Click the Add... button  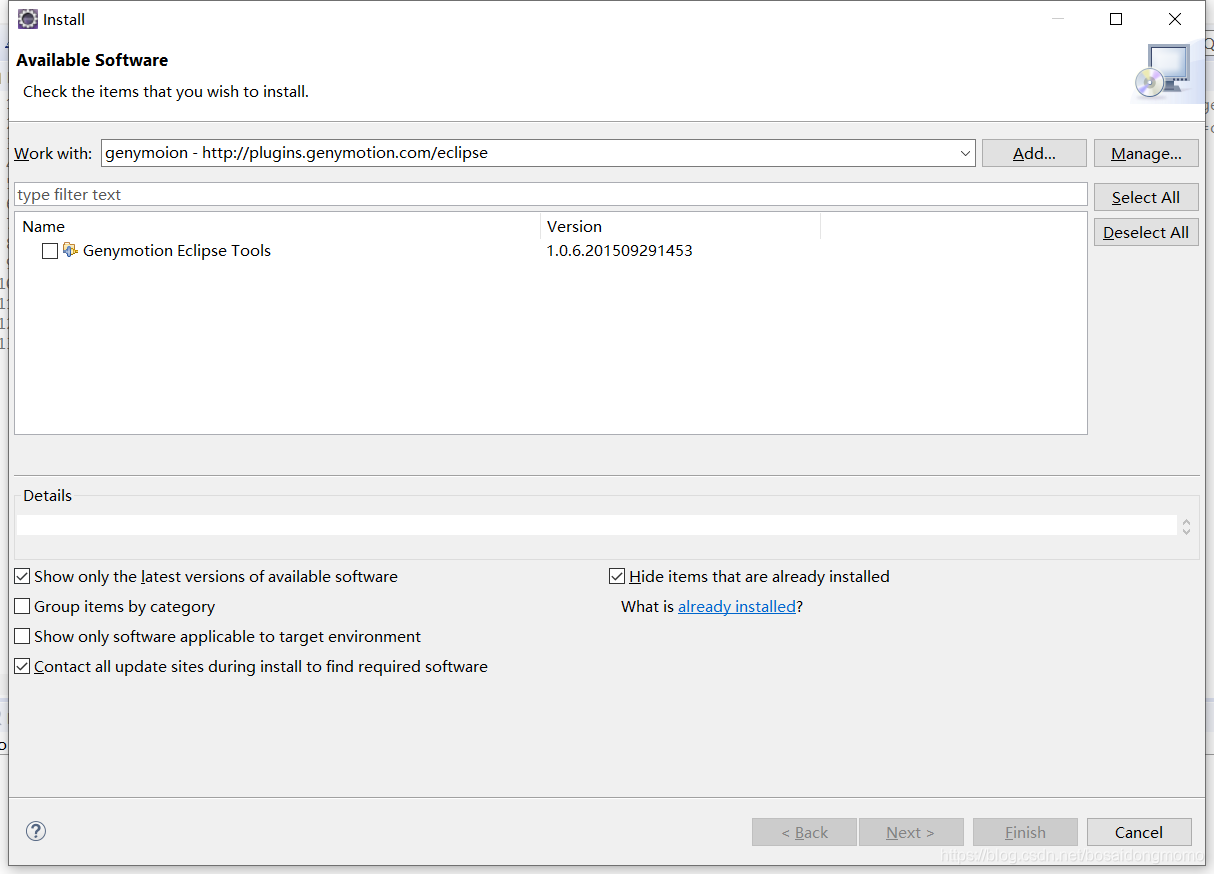(1034, 153)
